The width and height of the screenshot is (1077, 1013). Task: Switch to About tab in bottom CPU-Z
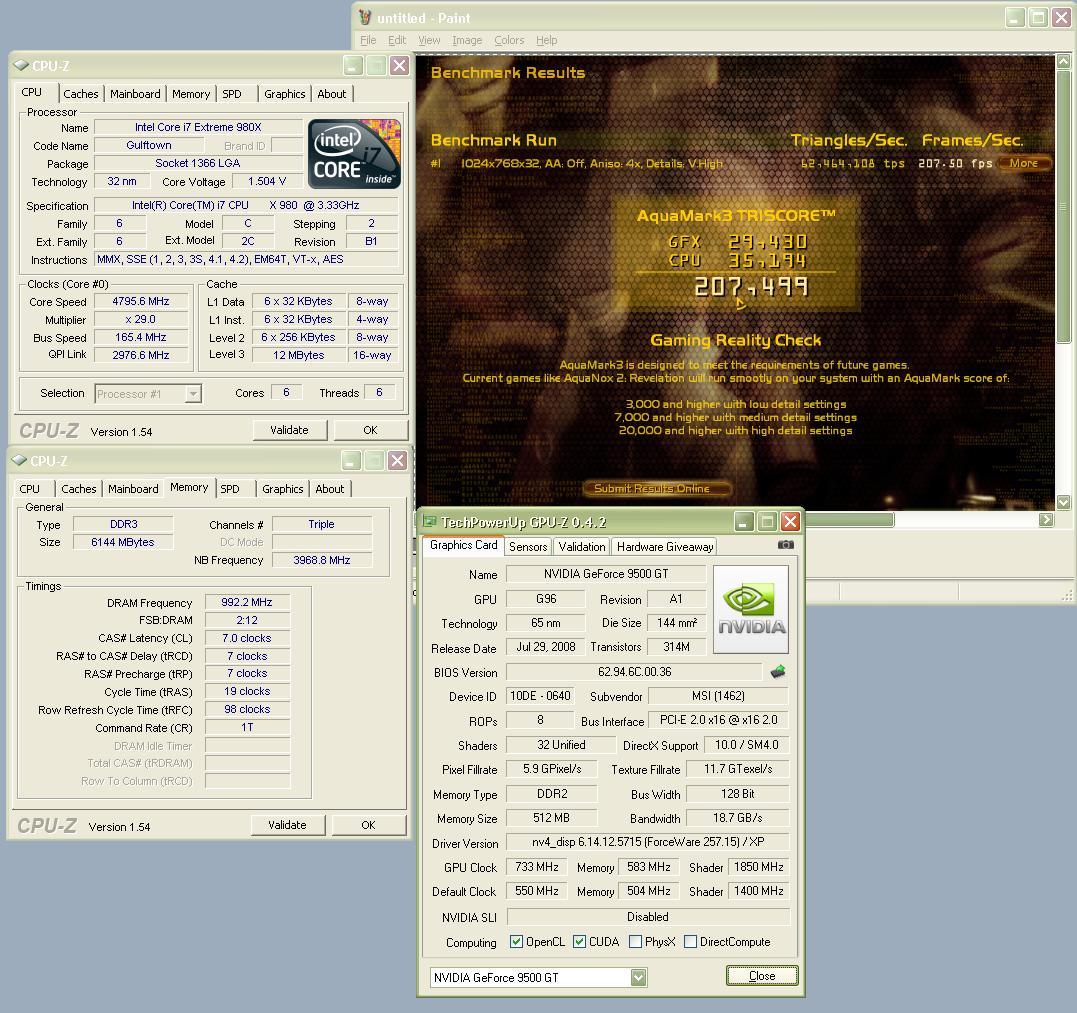(x=330, y=489)
